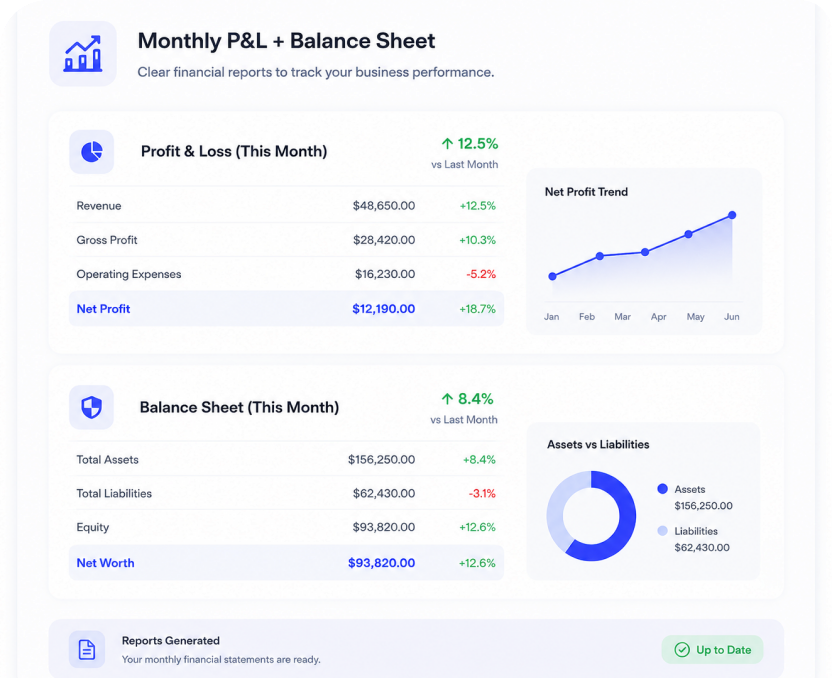Click the Apr axis label on trend chart
Viewport: 832px width, 678px height.
(x=658, y=317)
